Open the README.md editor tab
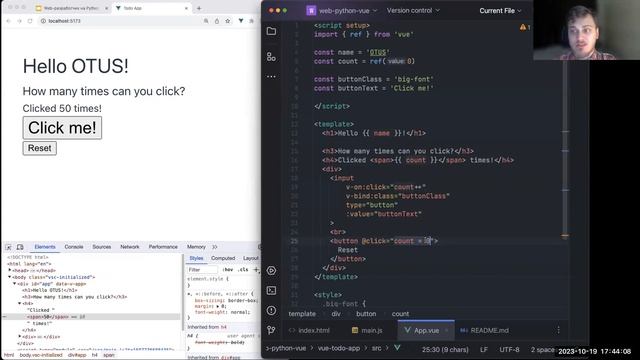The image size is (640, 360). (x=484, y=330)
